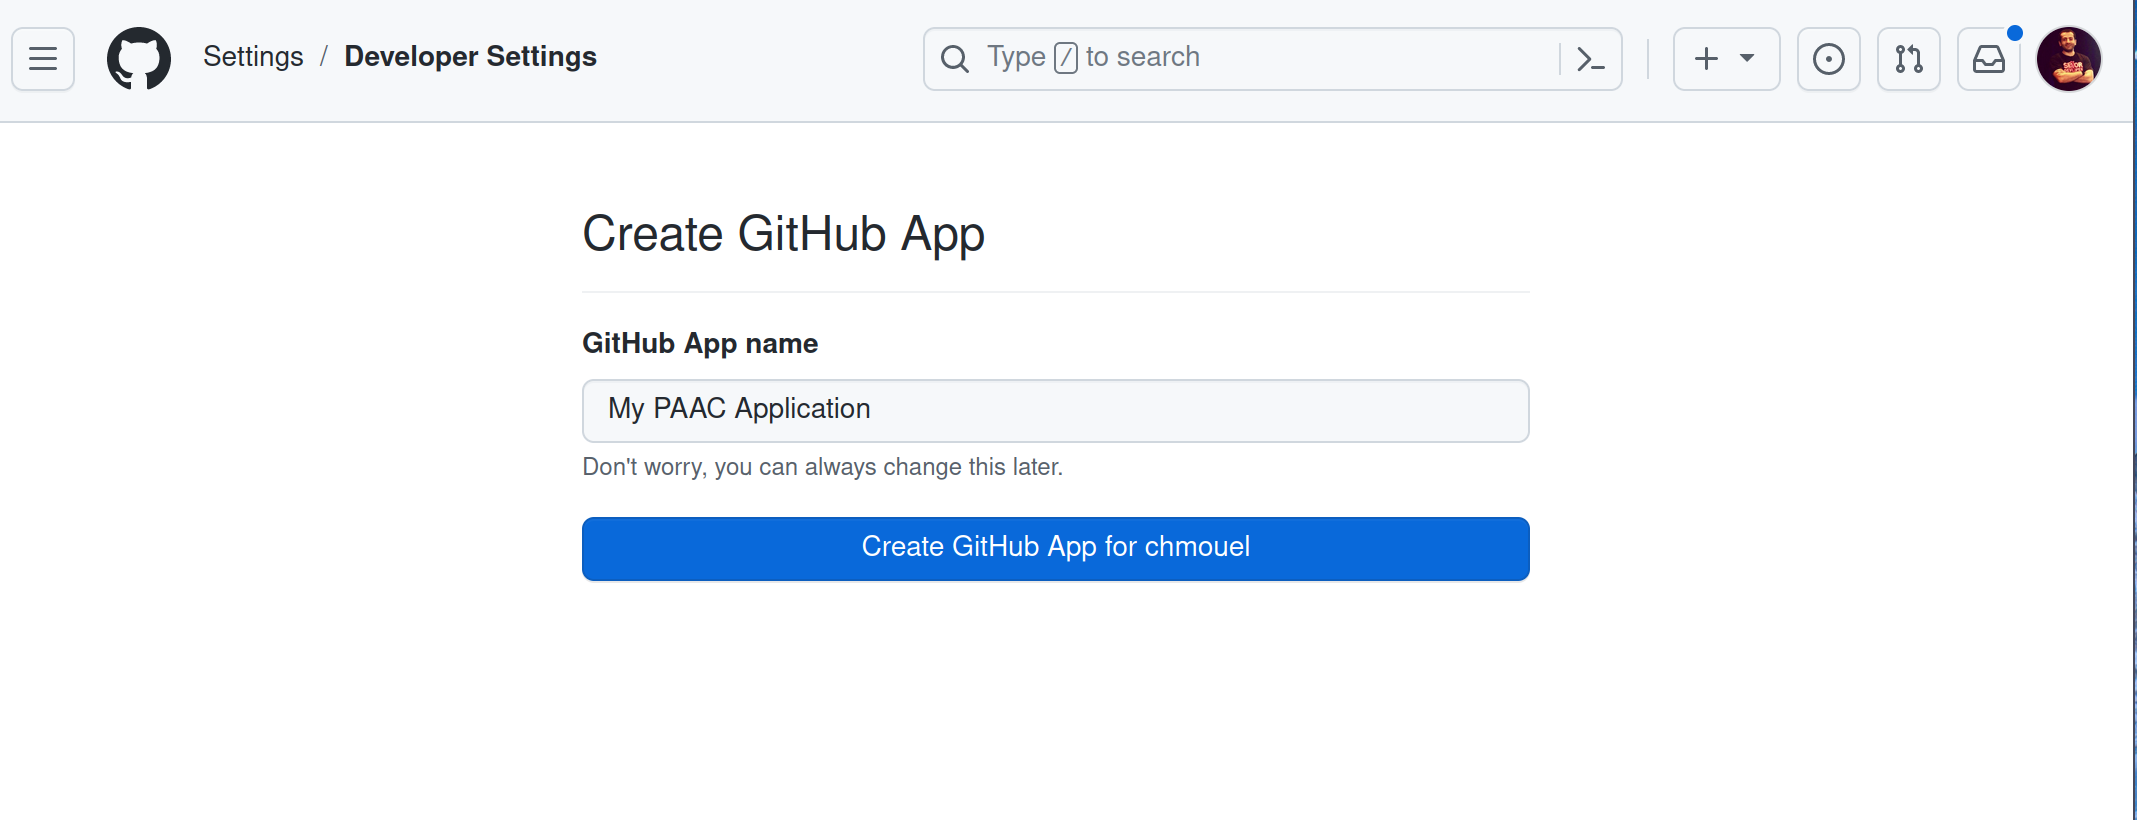Focus the GitHub App name field
This screenshot has width=2137, height=820.
1055,410
